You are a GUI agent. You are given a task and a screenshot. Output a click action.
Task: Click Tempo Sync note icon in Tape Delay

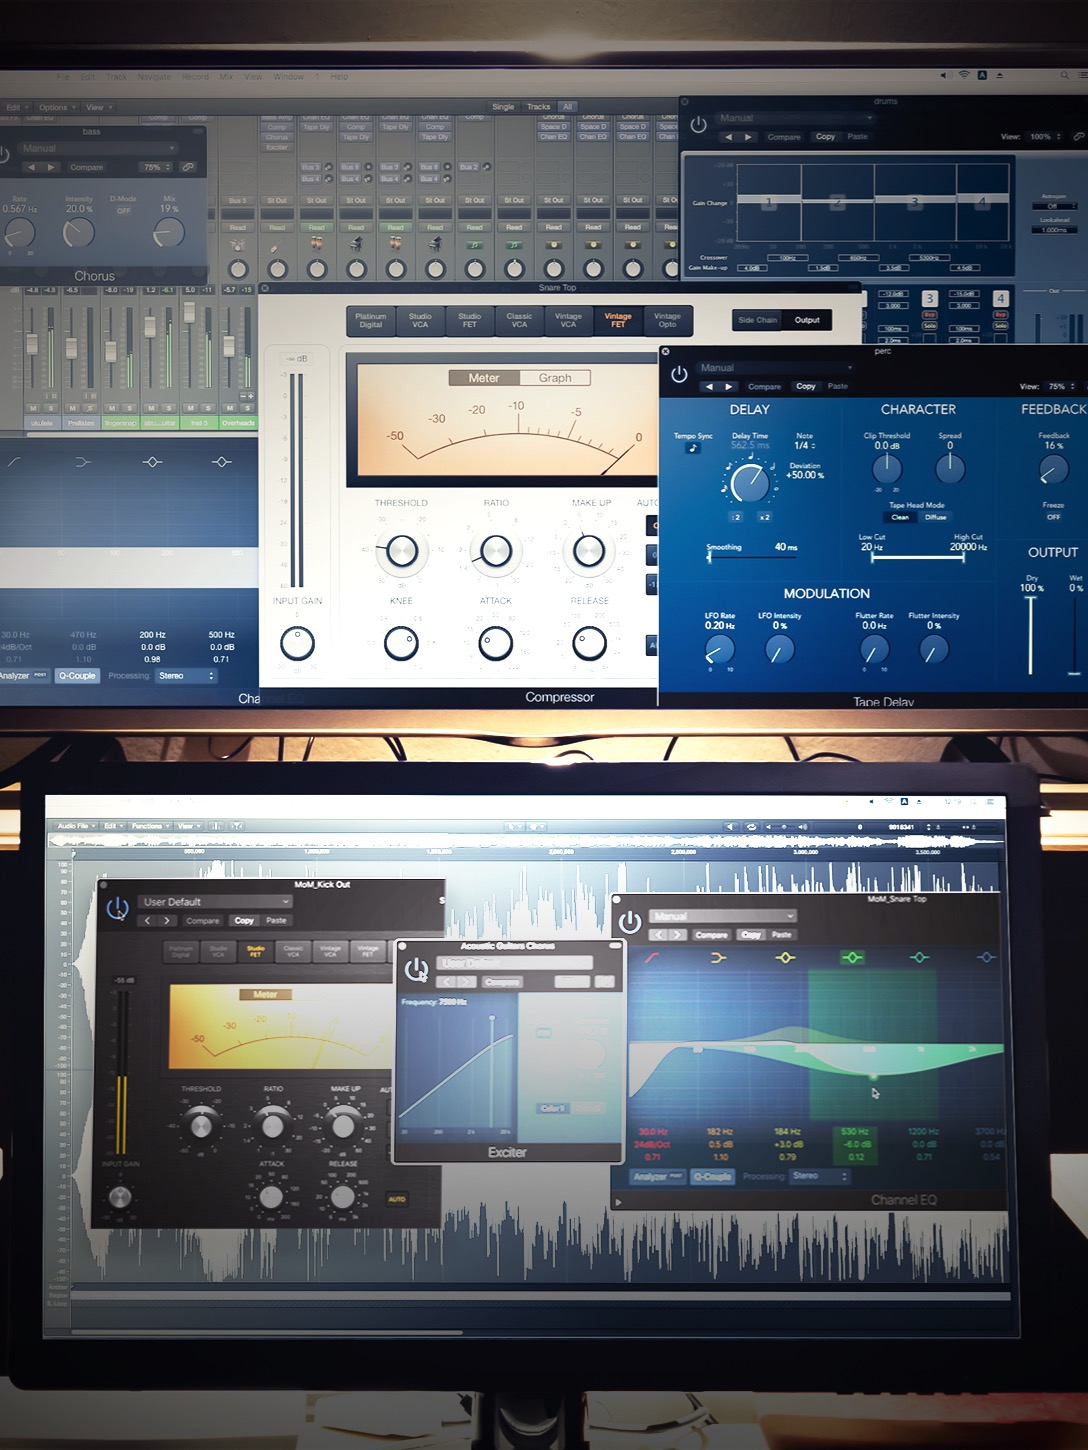pyautogui.click(x=692, y=448)
